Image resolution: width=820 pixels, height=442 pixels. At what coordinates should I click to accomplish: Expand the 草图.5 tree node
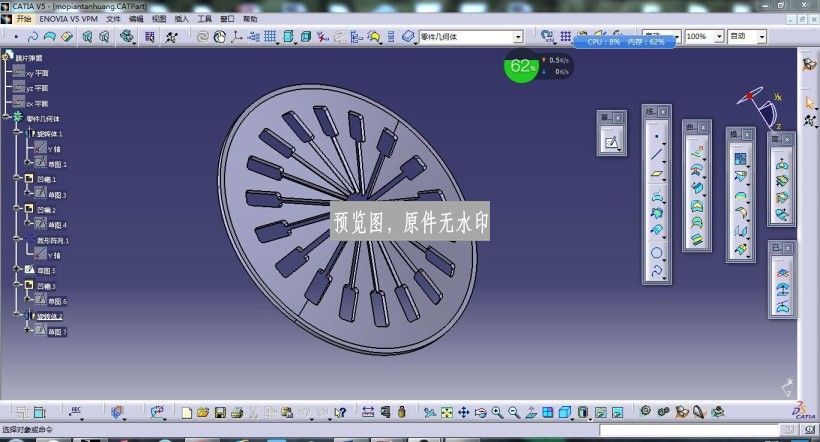17,270
